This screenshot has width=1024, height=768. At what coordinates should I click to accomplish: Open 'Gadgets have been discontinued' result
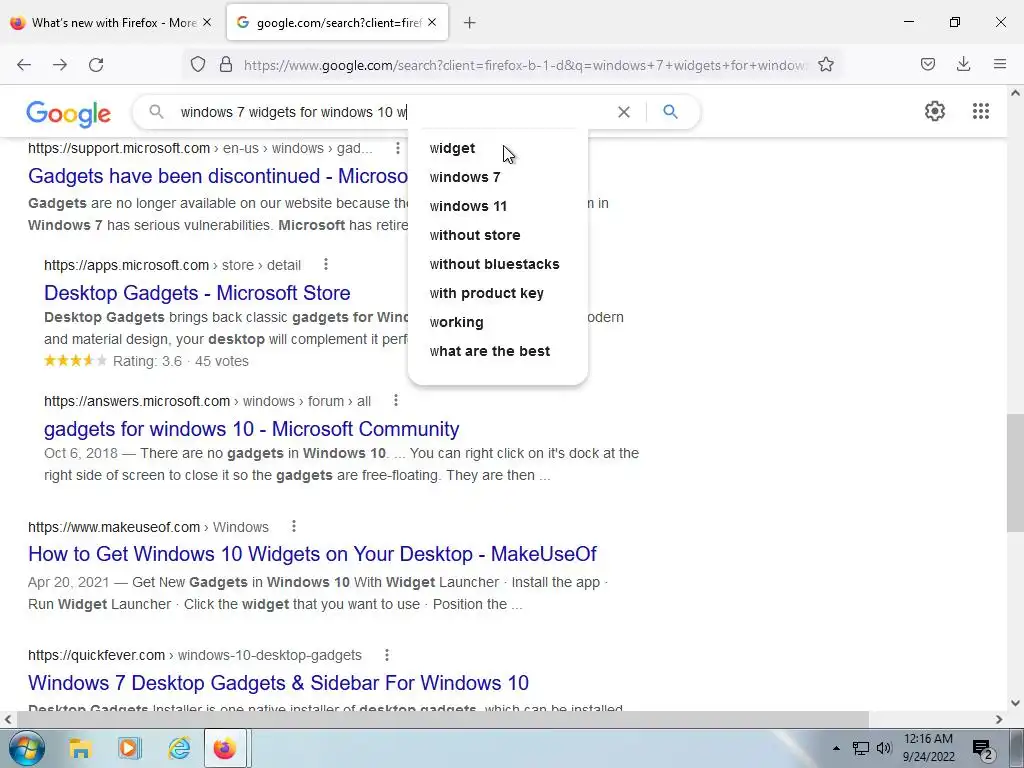point(217,176)
